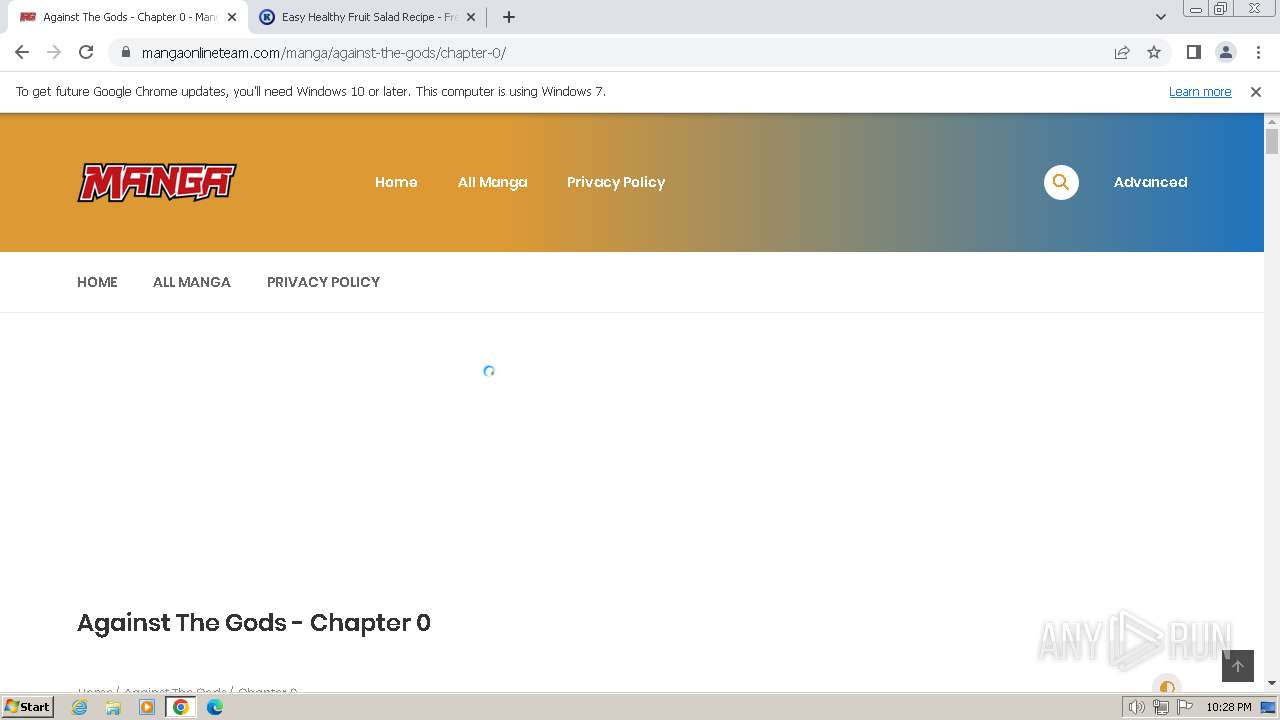The height and width of the screenshot is (720, 1280).
Task: Open Internet Explorer from taskbar
Action: pos(79,707)
